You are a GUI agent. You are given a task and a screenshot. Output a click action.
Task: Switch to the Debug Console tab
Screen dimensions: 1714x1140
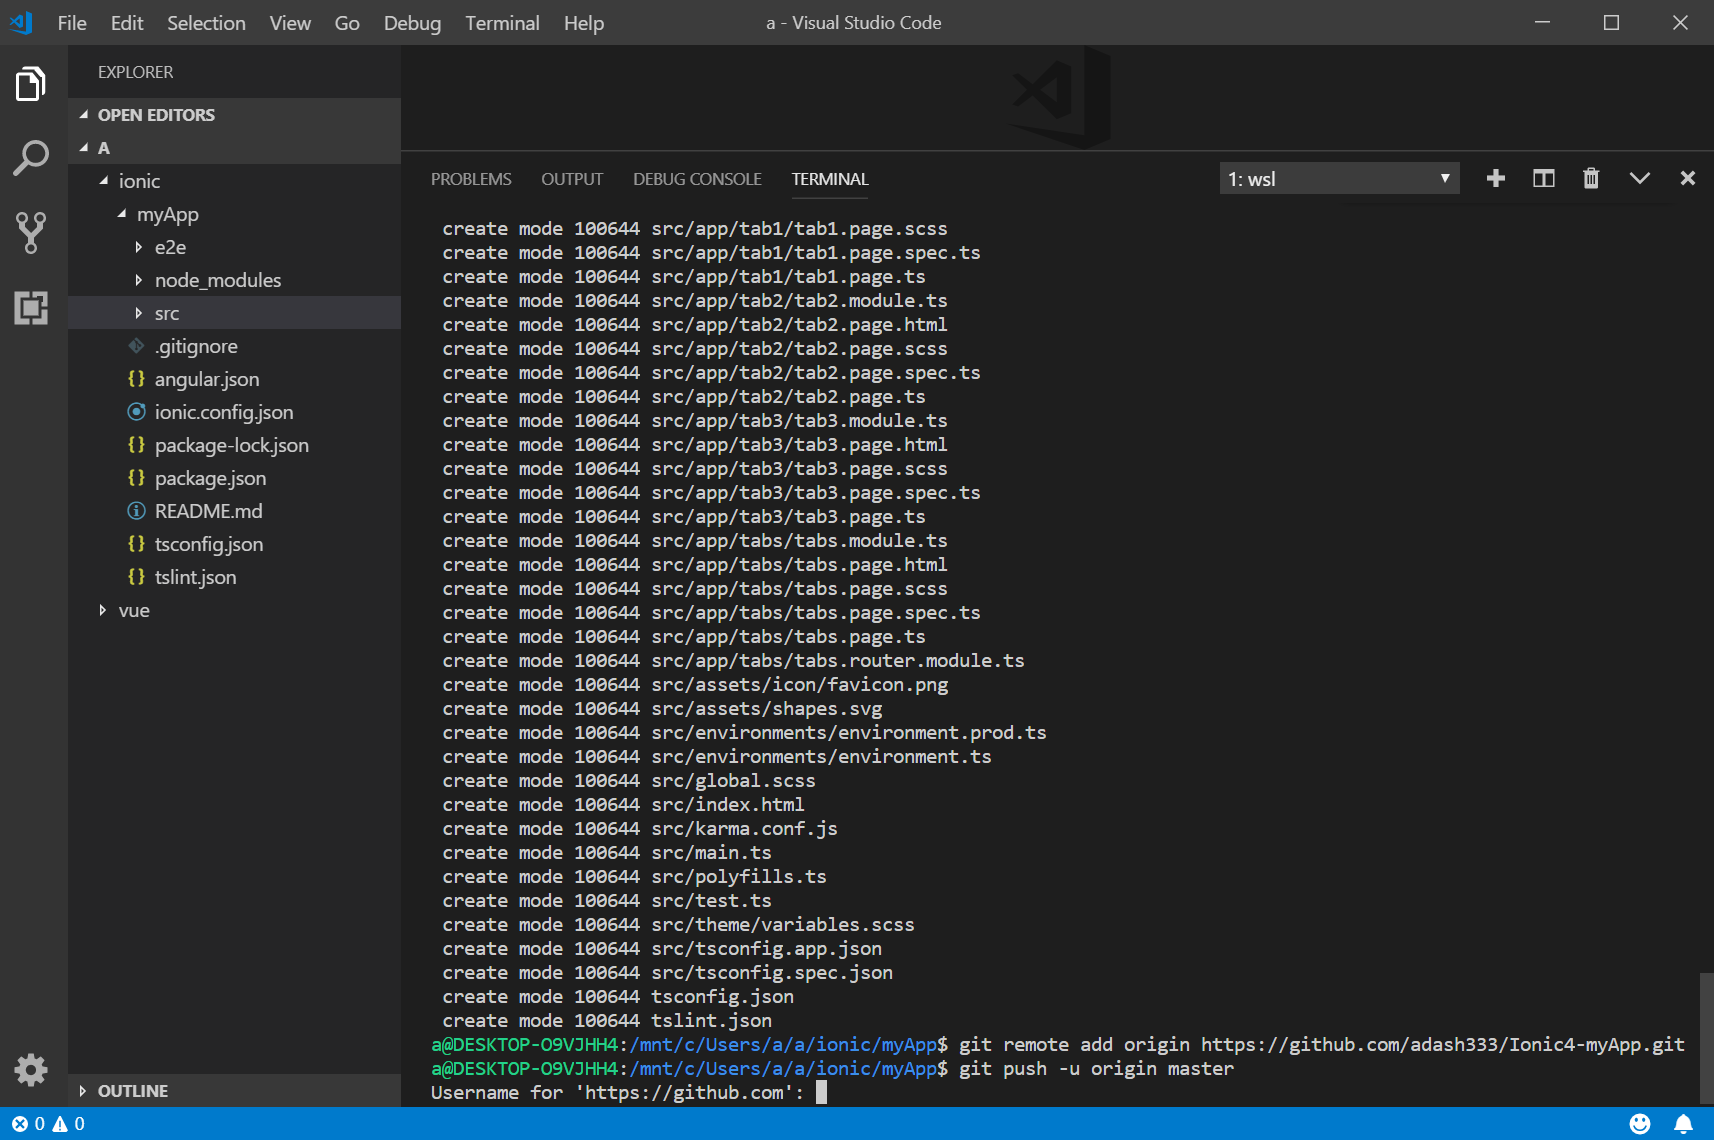697,179
